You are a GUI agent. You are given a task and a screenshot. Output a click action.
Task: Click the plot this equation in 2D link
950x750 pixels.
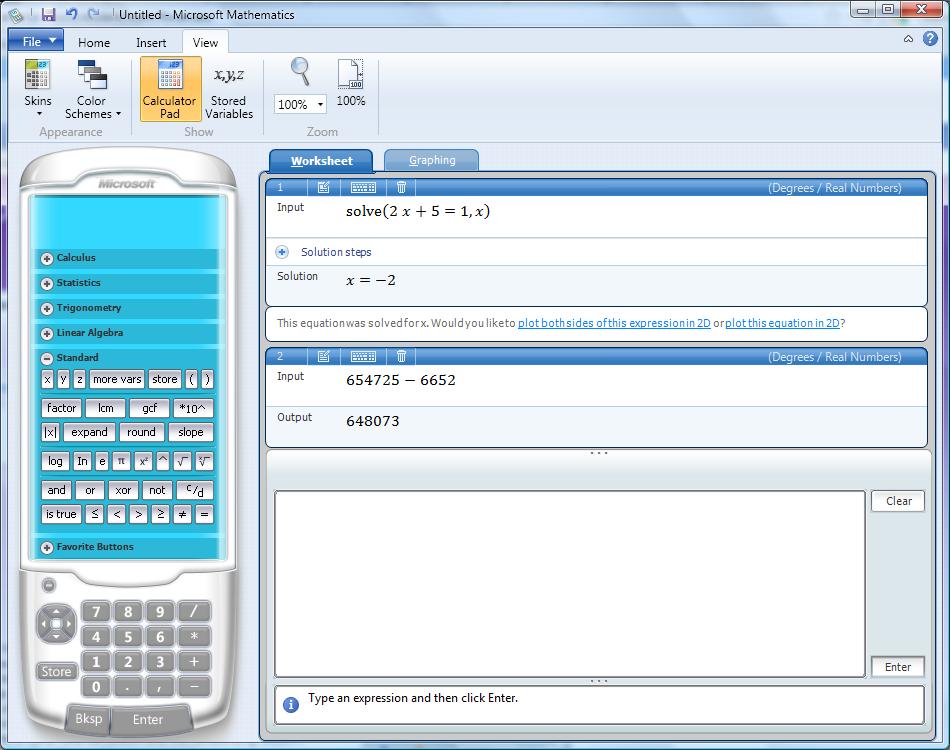pos(783,323)
